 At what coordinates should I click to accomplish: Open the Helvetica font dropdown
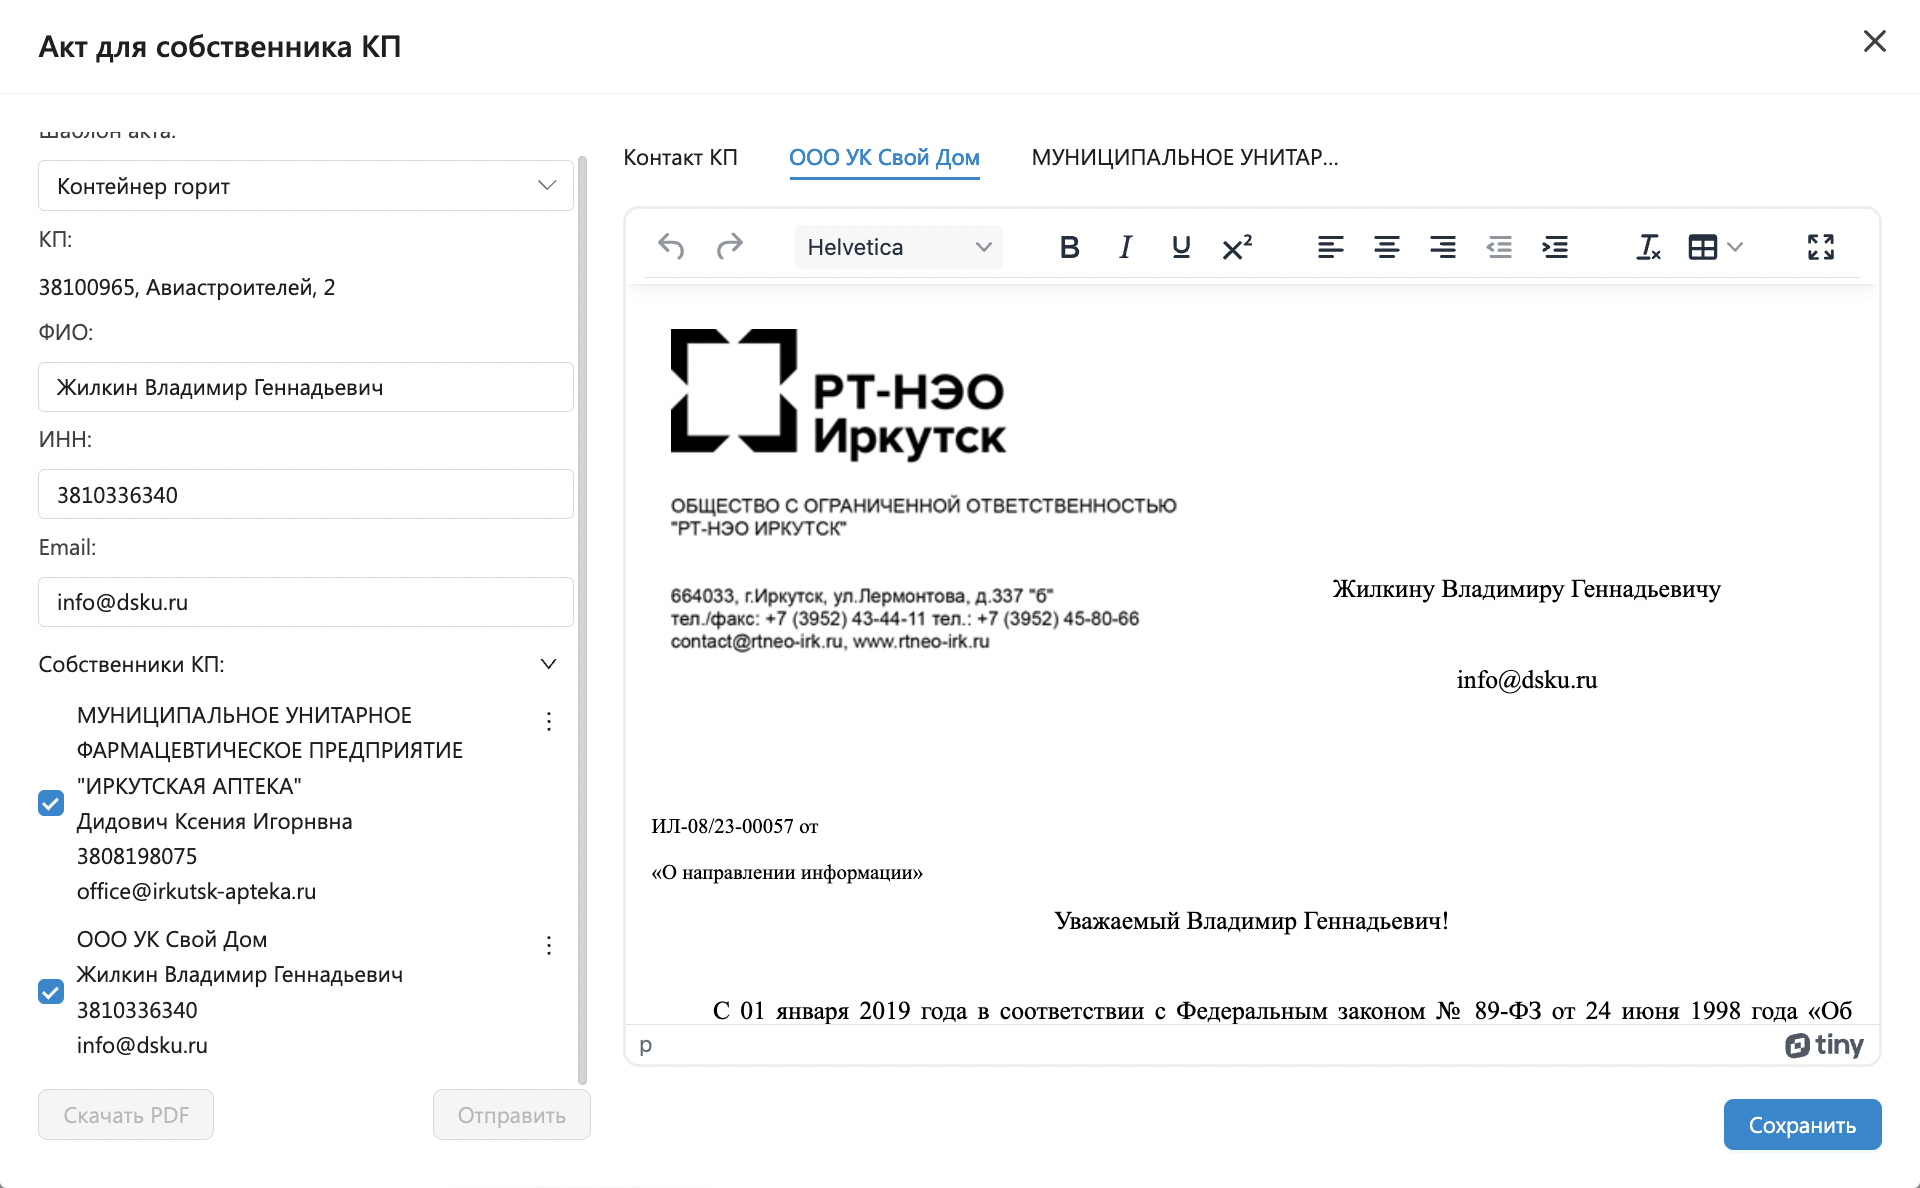point(898,247)
